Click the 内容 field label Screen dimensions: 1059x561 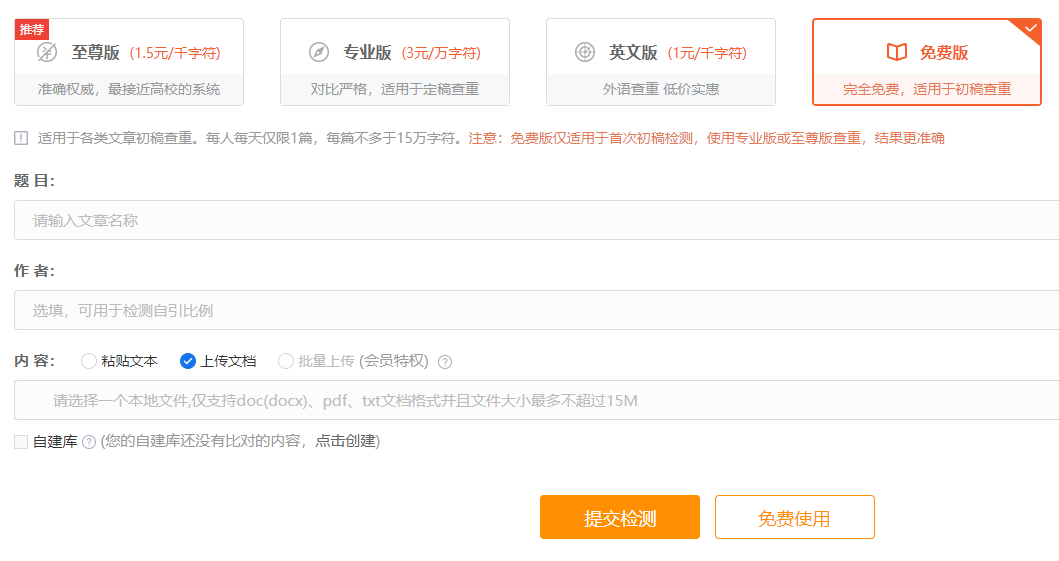tap(34, 361)
